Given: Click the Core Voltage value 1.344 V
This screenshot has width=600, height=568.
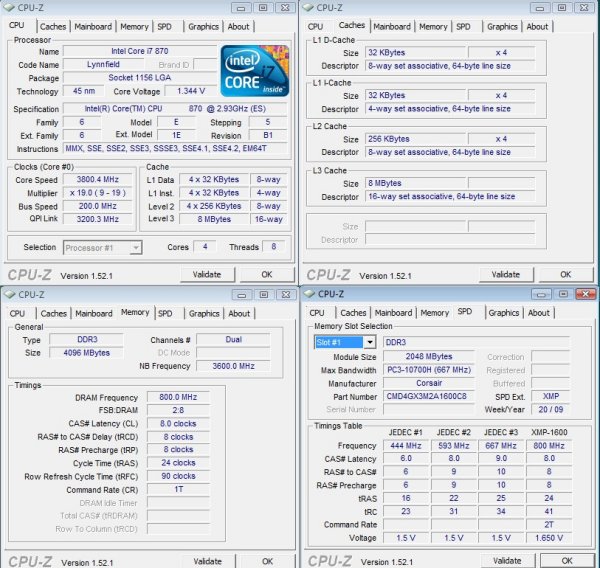Looking at the screenshot, I should [191, 91].
